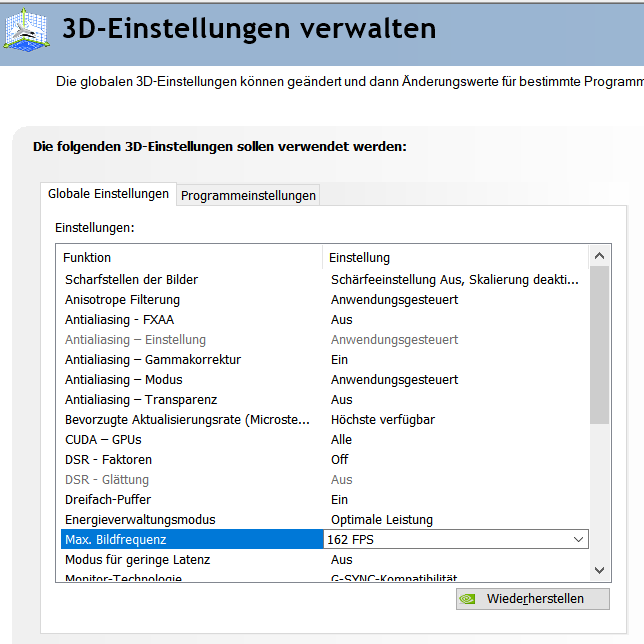Click the Aus value for Antialiasing Transparenz
This screenshot has width=644, height=644.
342,400
